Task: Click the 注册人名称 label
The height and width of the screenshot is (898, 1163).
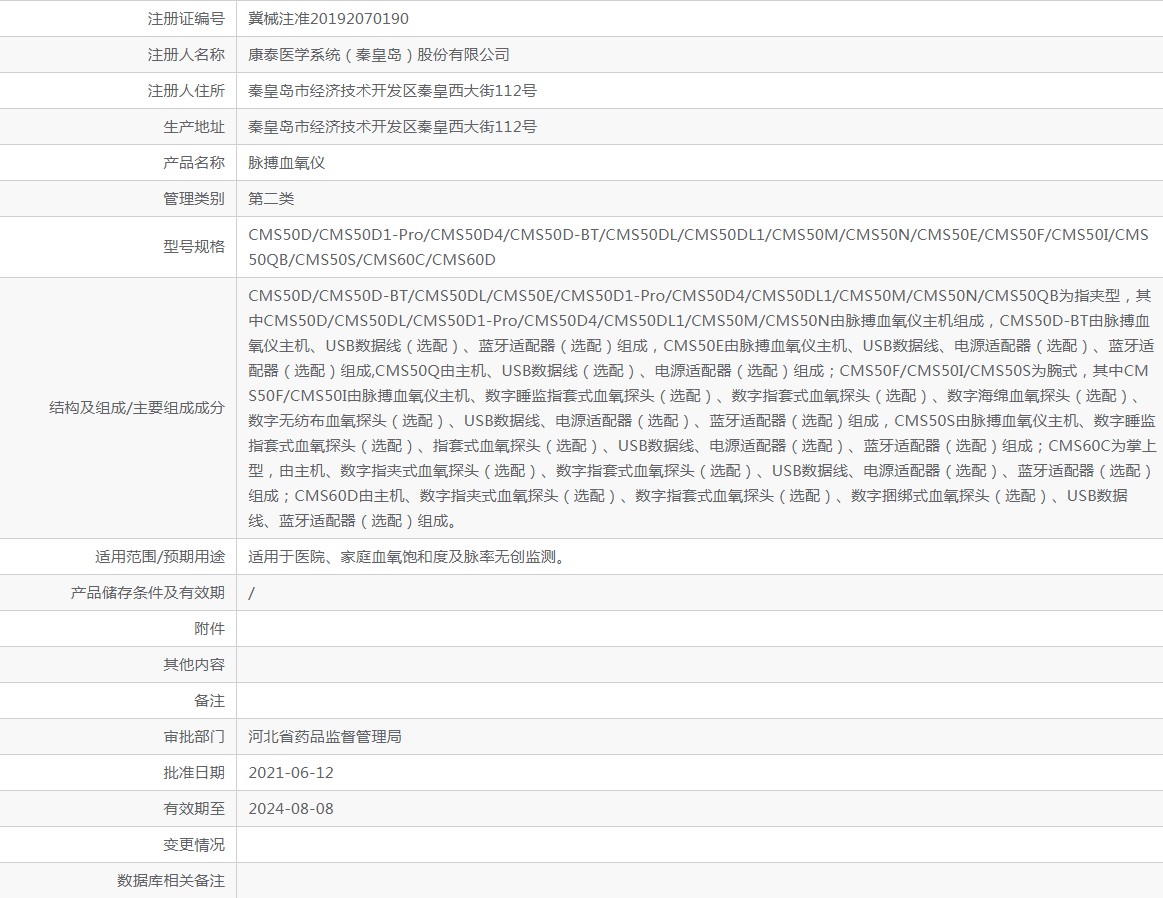Action: click(185, 54)
